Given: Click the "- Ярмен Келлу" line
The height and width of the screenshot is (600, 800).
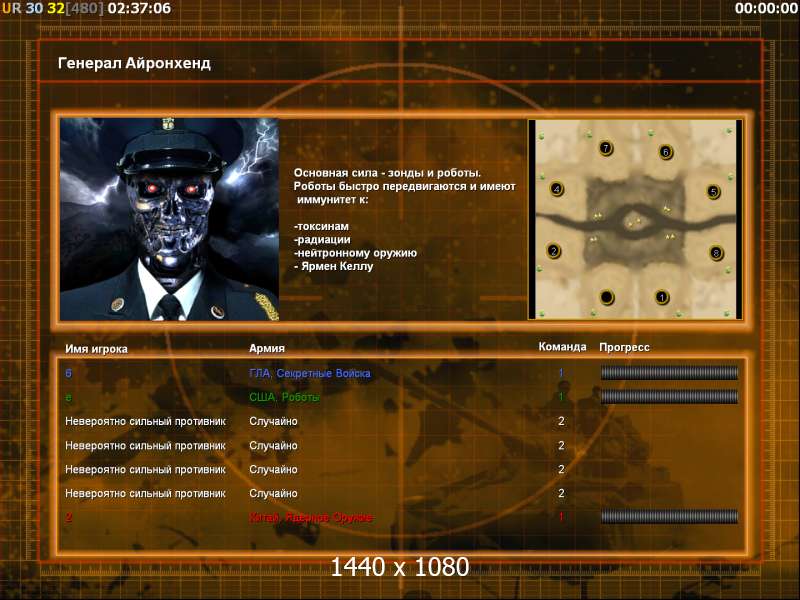Looking at the screenshot, I should pos(334,266).
